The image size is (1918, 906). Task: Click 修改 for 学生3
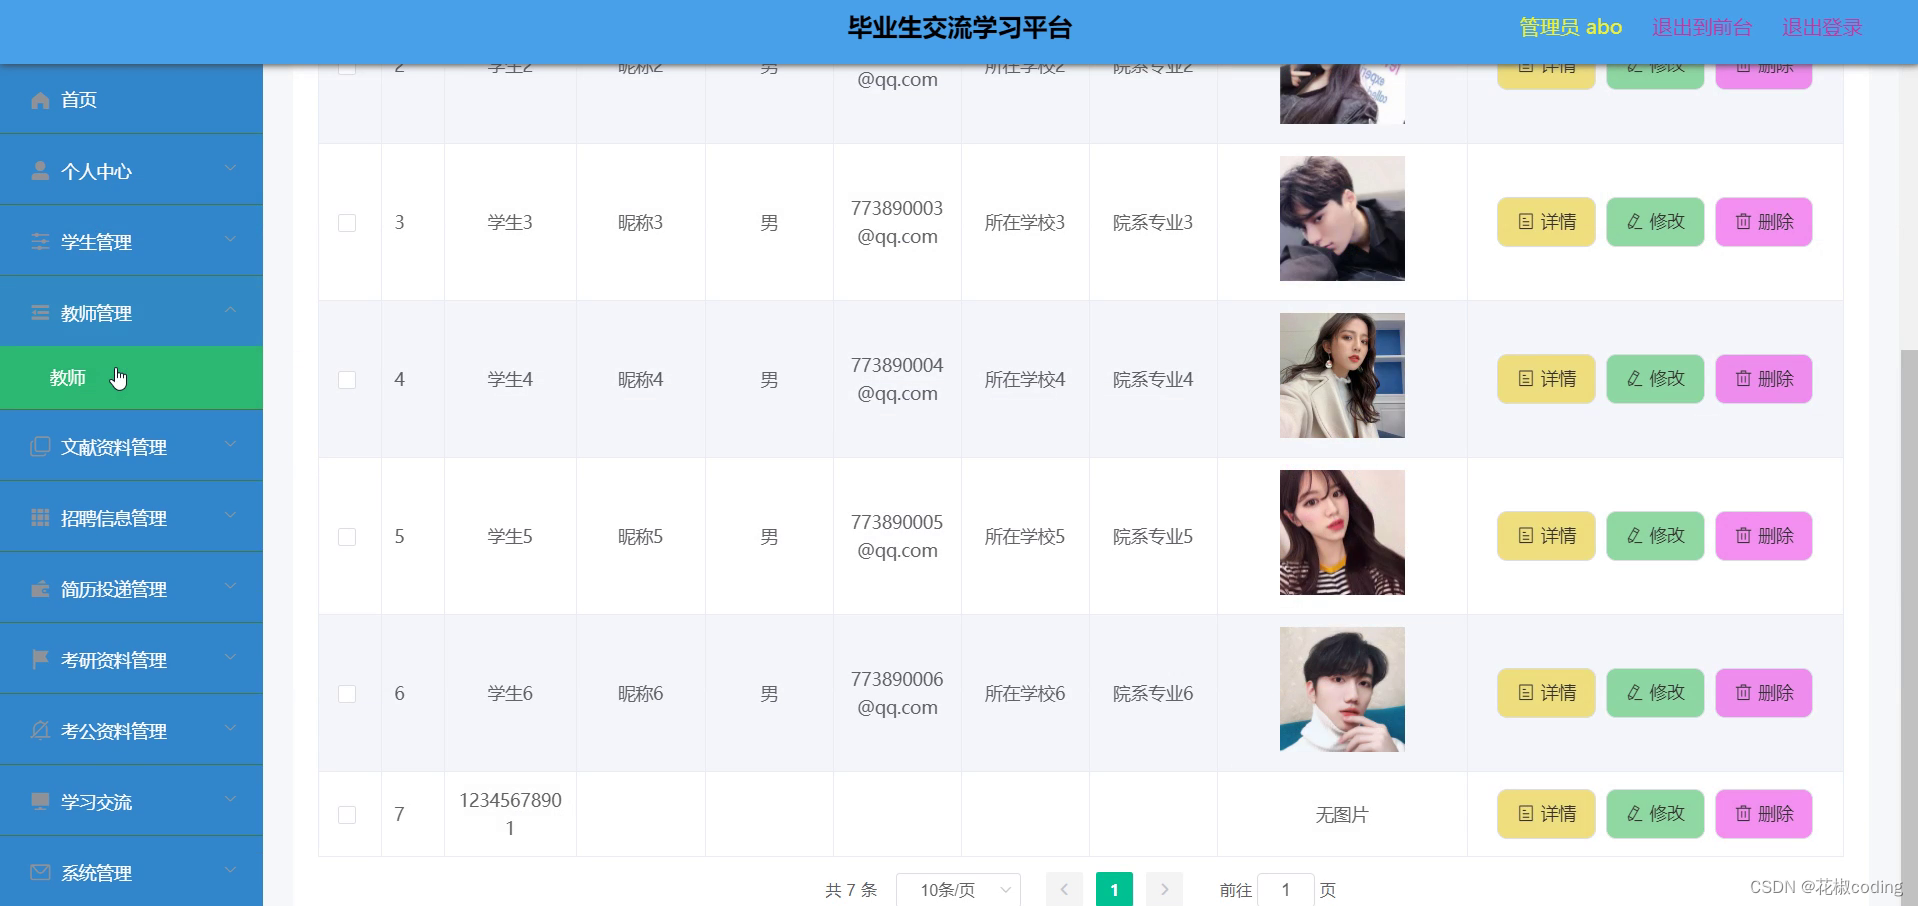(1655, 222)
